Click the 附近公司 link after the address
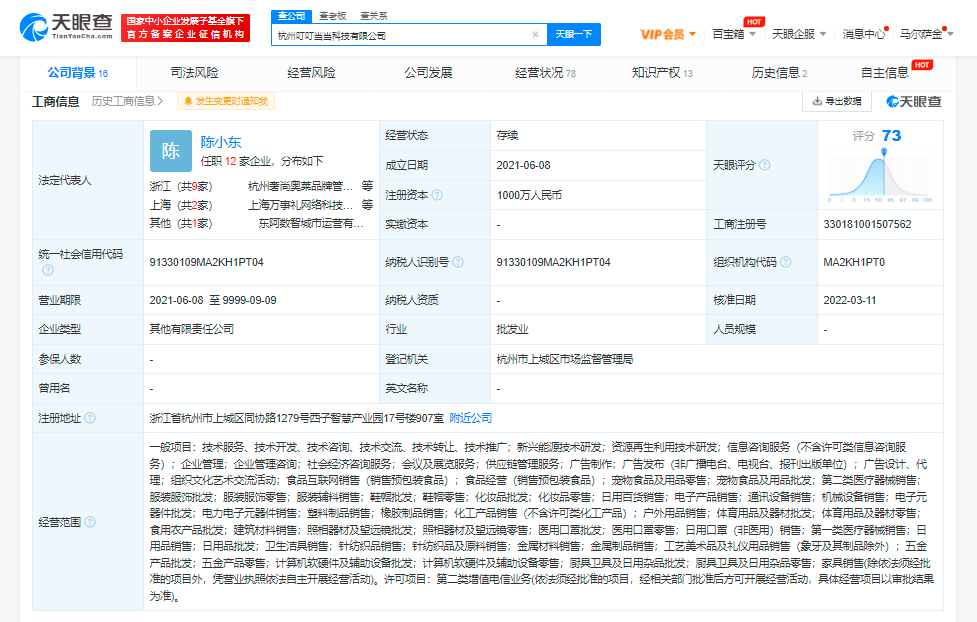 click(x=470, y=418)
